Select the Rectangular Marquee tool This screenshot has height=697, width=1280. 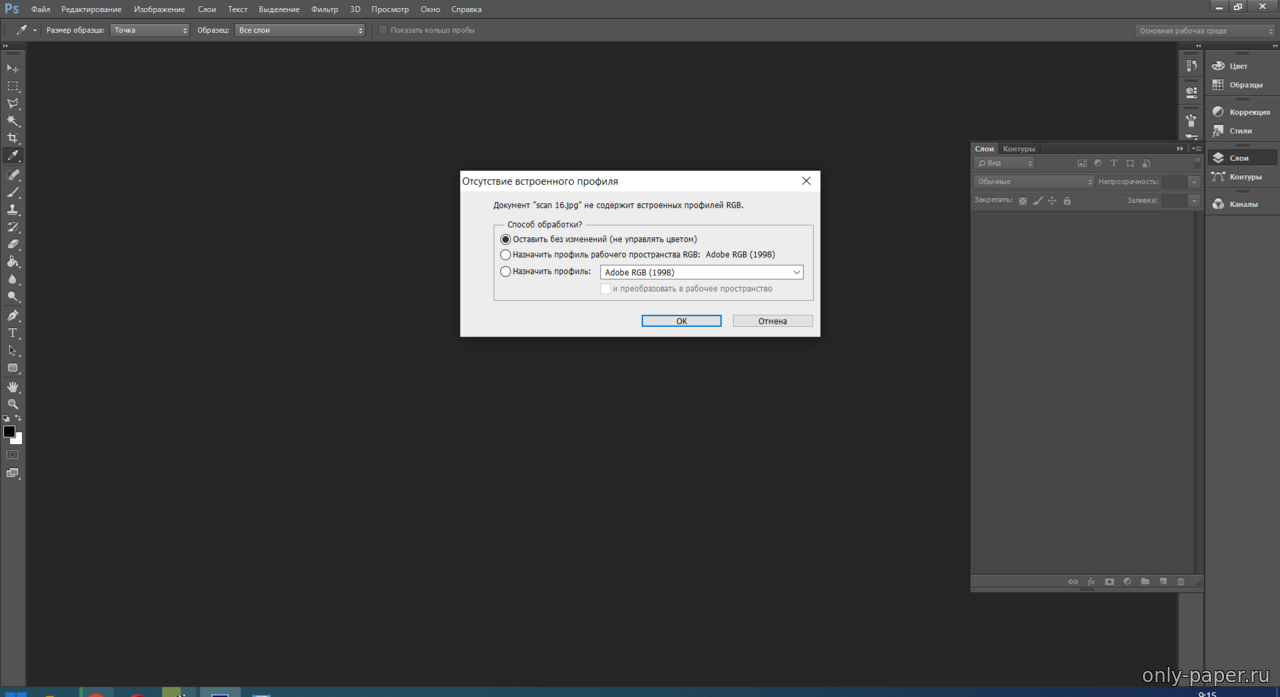13,86
